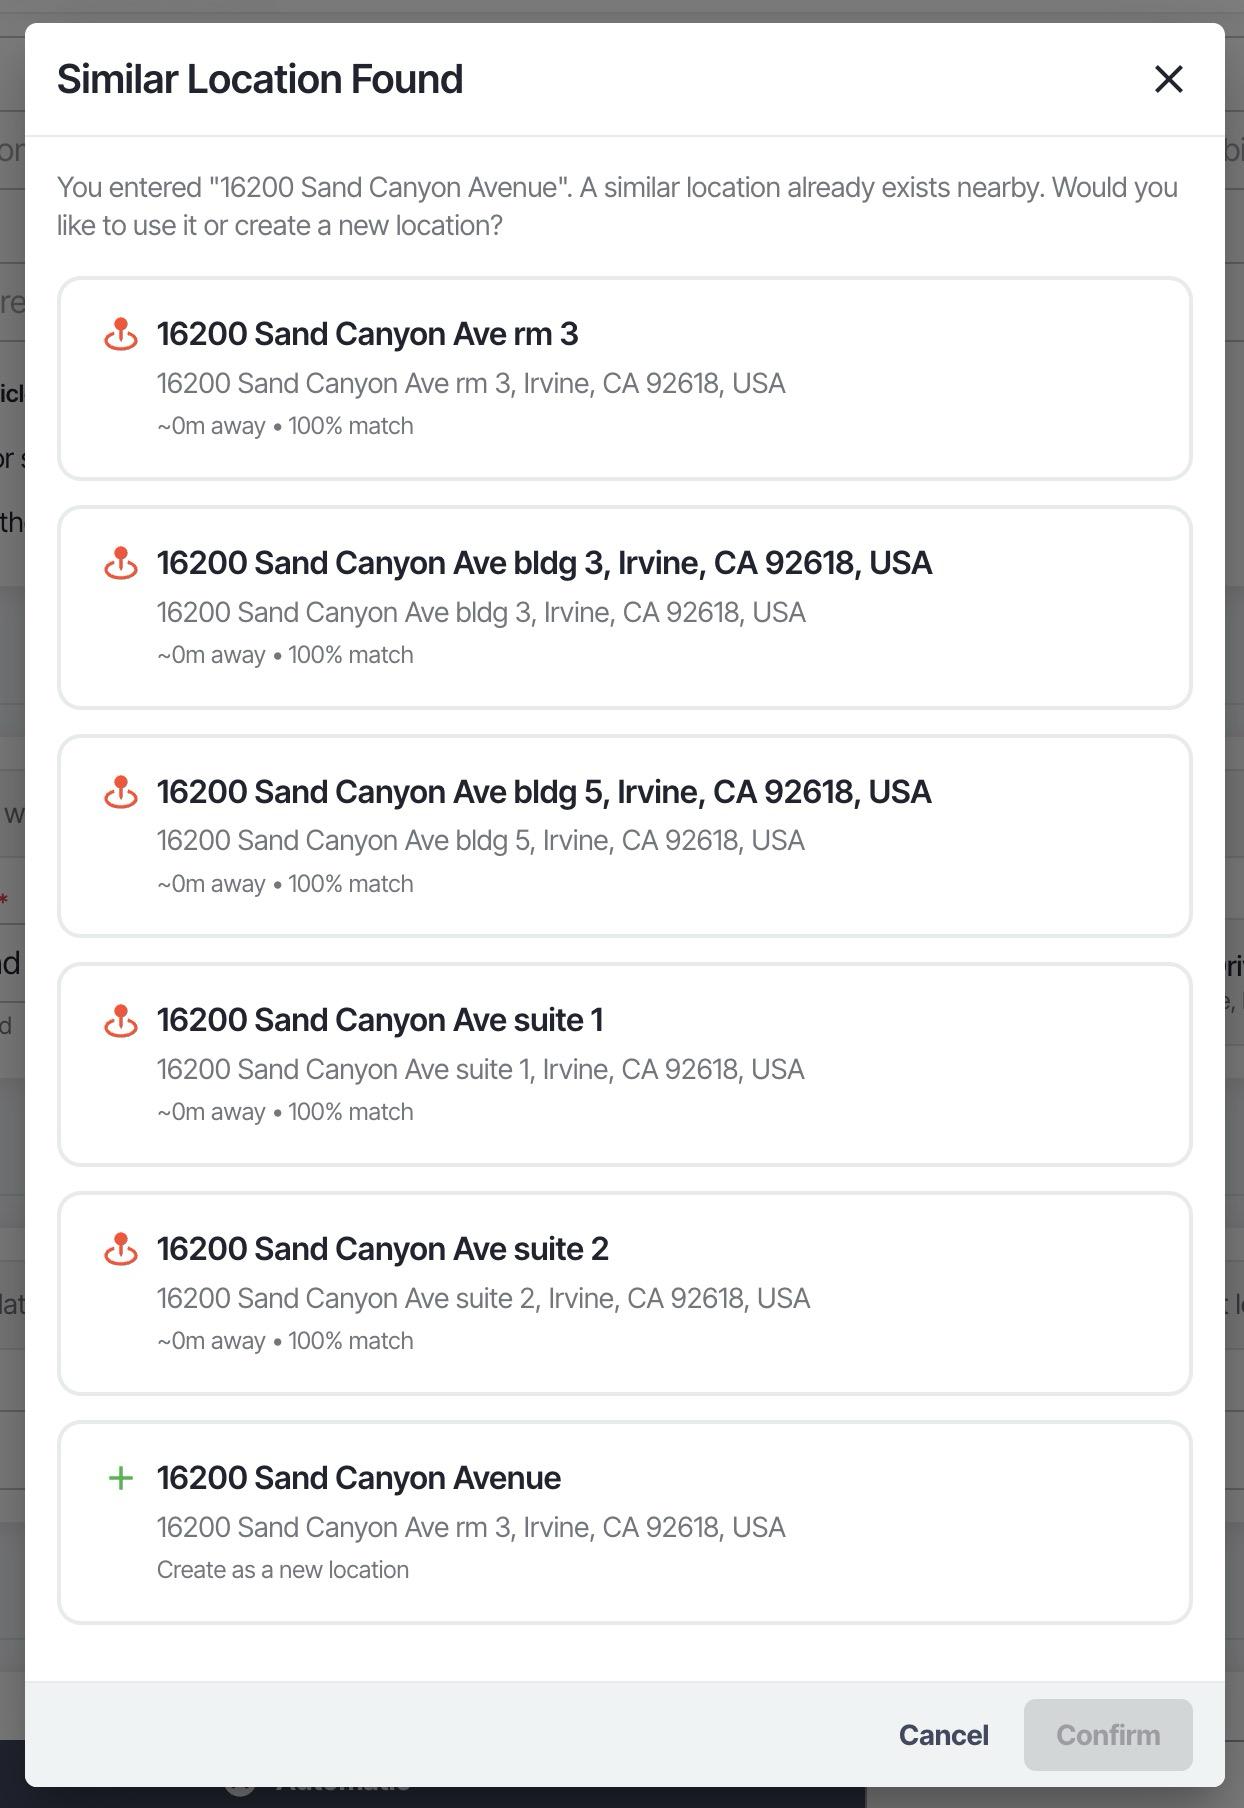The width and height of the screenshot is (1244, 1808).
Task: Click green plus icon to create location
Action: tap(121, 1478)
